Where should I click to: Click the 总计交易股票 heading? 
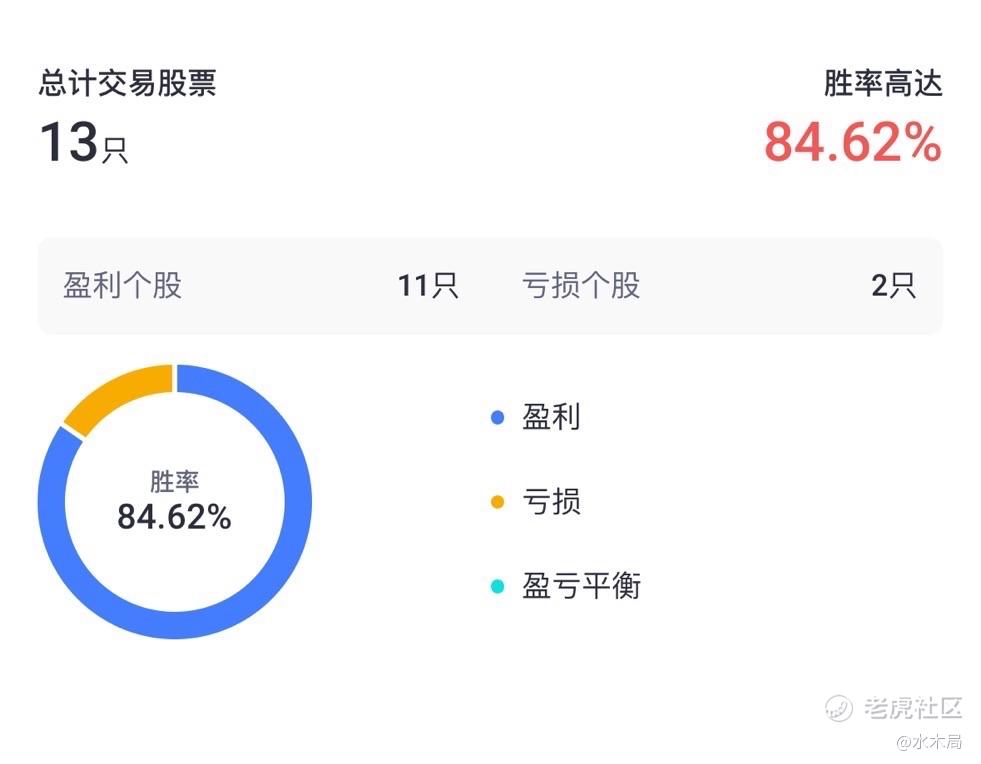pyautogui.click(x=128, y=84)
